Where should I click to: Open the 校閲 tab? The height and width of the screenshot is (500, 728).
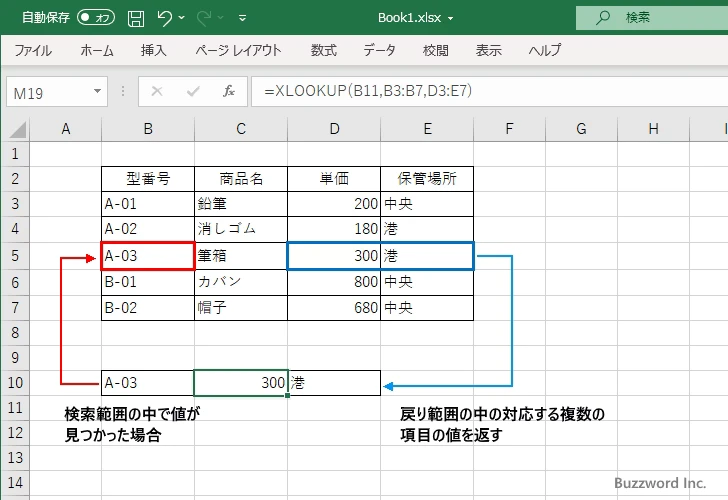click(436, 50)
